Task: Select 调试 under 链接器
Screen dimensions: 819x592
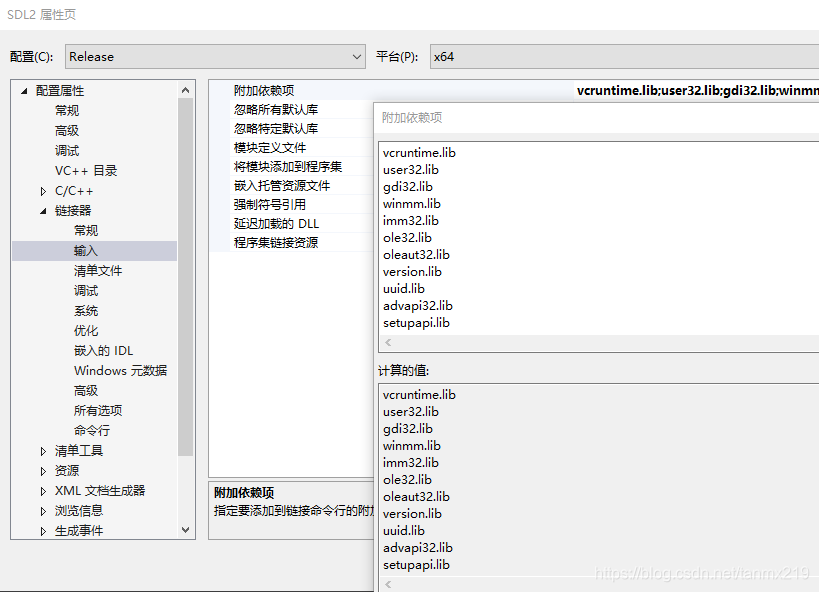Action: click(x=86, y=291)
